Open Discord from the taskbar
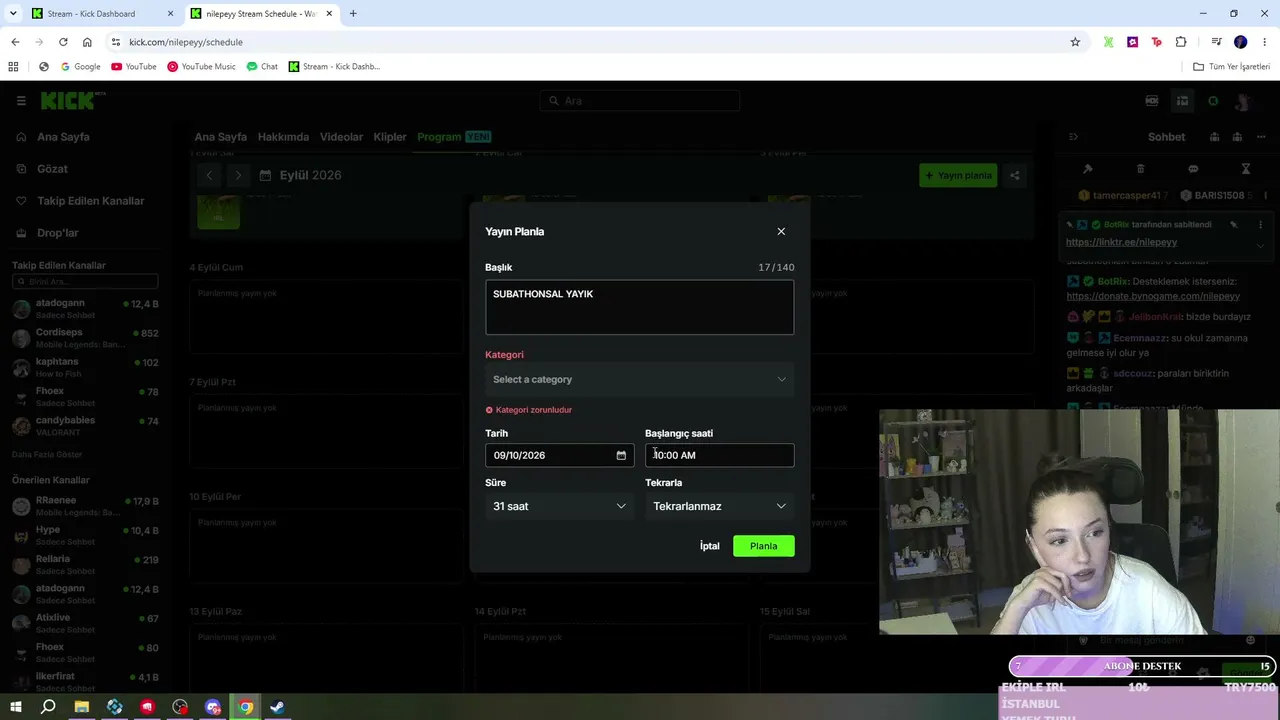The image size is (1280, 720). (212, 707)
